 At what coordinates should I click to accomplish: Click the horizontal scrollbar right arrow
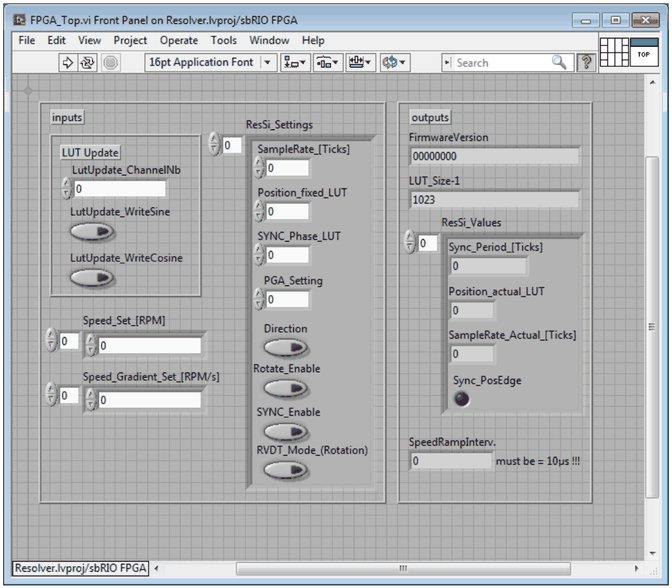pyautogui.click(x=636, y=569)
